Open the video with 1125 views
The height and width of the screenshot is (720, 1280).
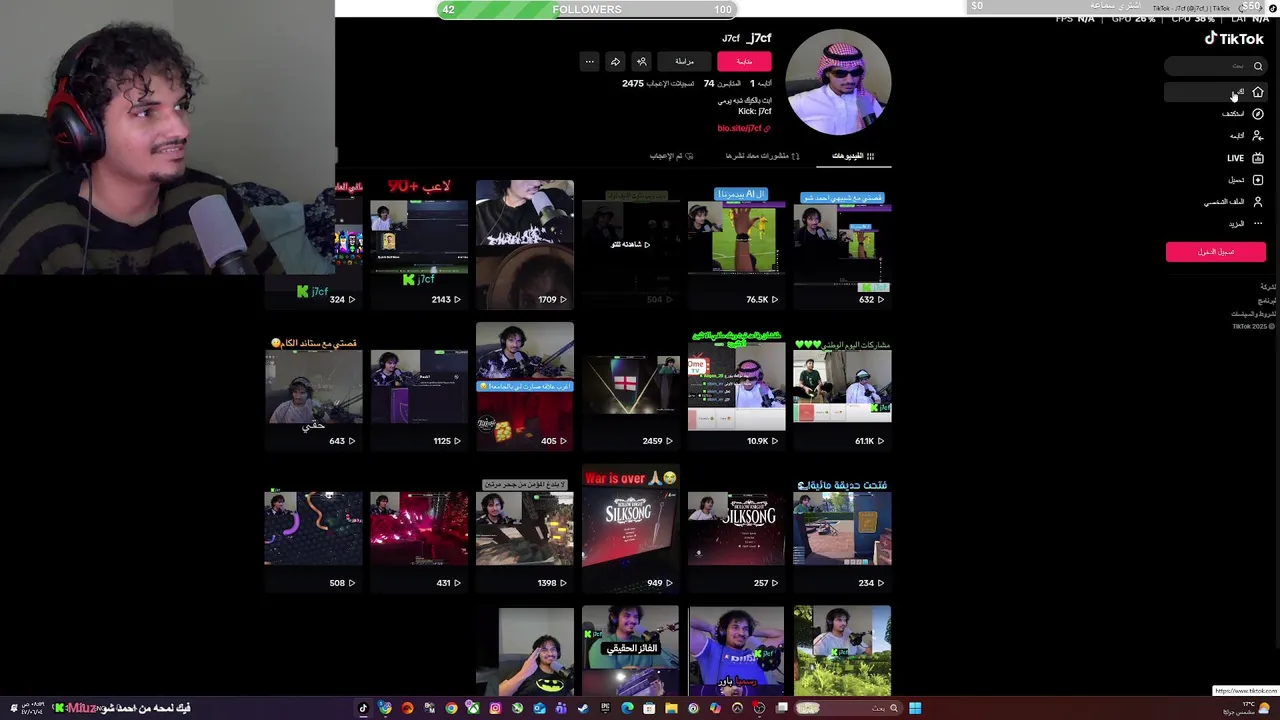tap(419, 386)
